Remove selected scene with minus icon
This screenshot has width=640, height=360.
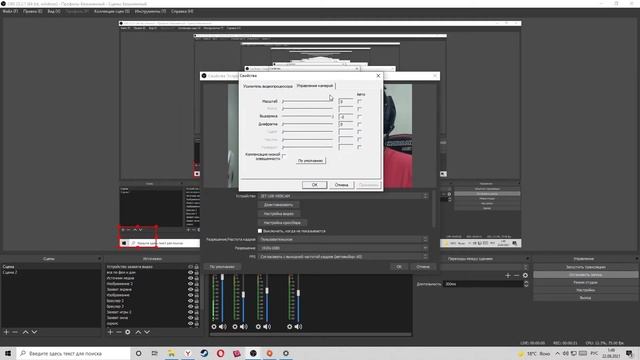[15, 332]
